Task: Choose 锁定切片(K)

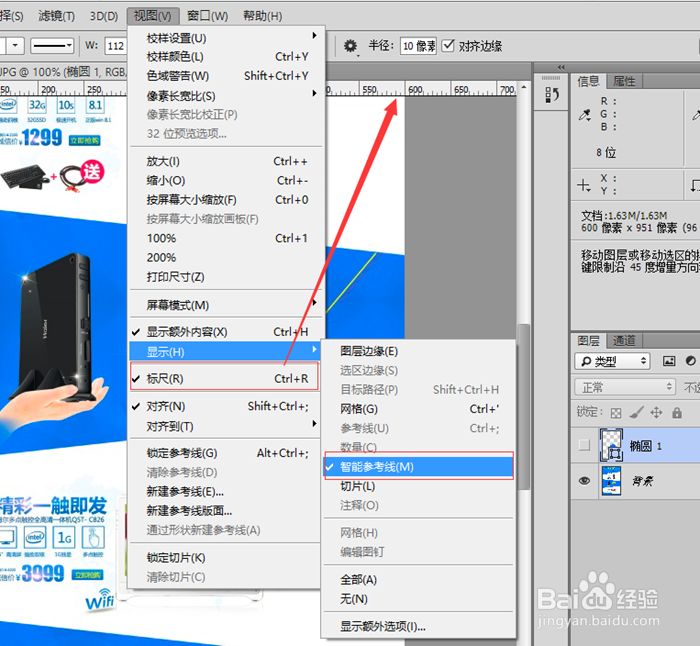Action: click(x=224, y=558)
